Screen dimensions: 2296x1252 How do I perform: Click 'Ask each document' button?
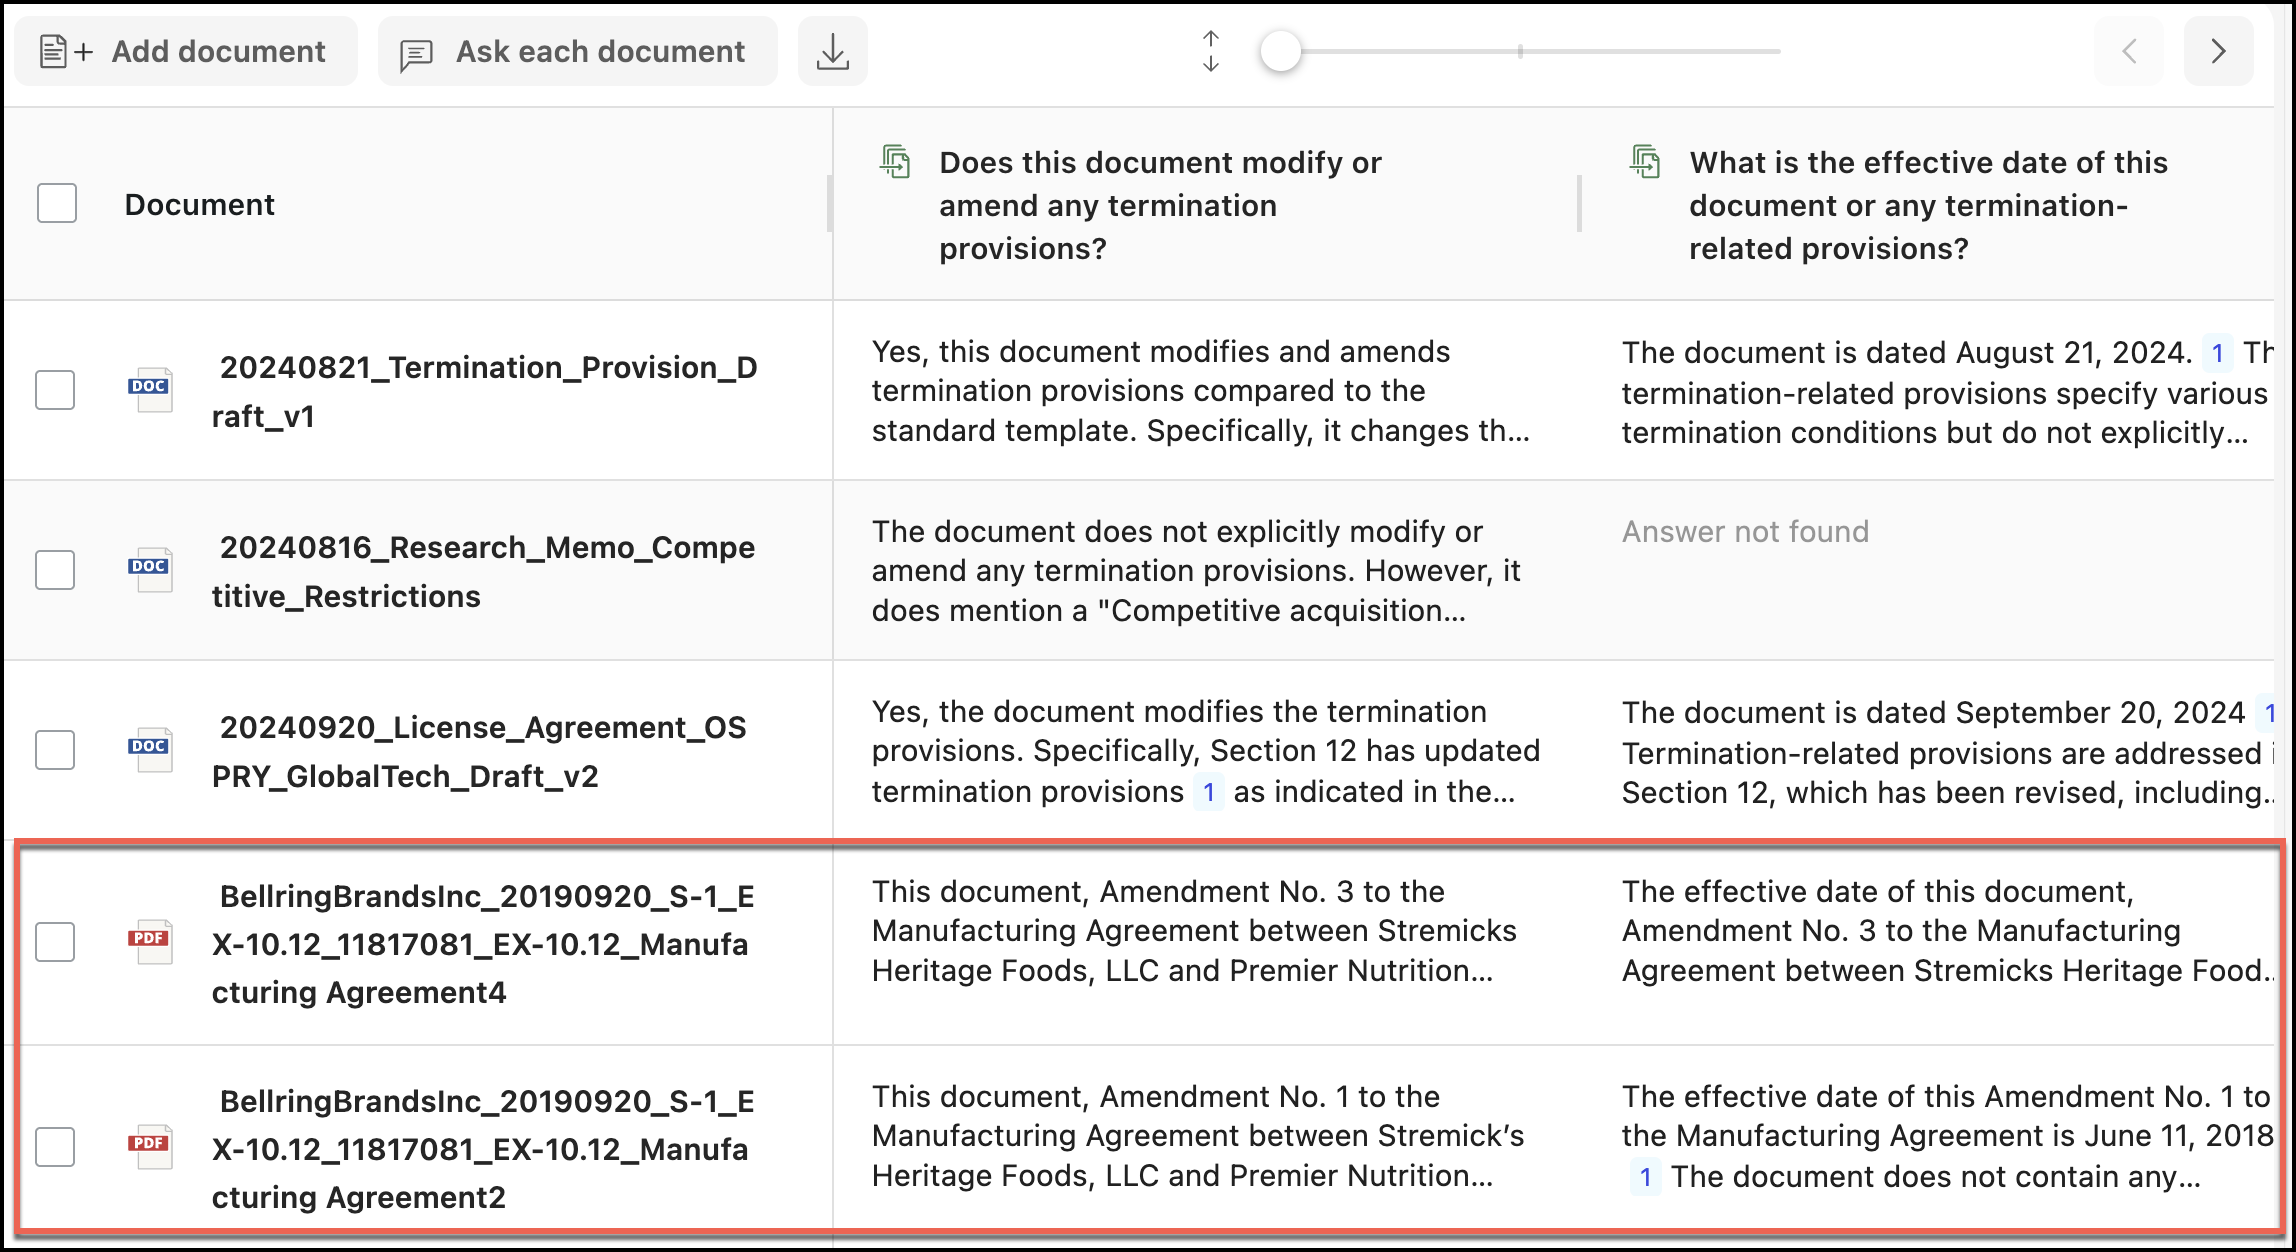click(x=577, y=51)
